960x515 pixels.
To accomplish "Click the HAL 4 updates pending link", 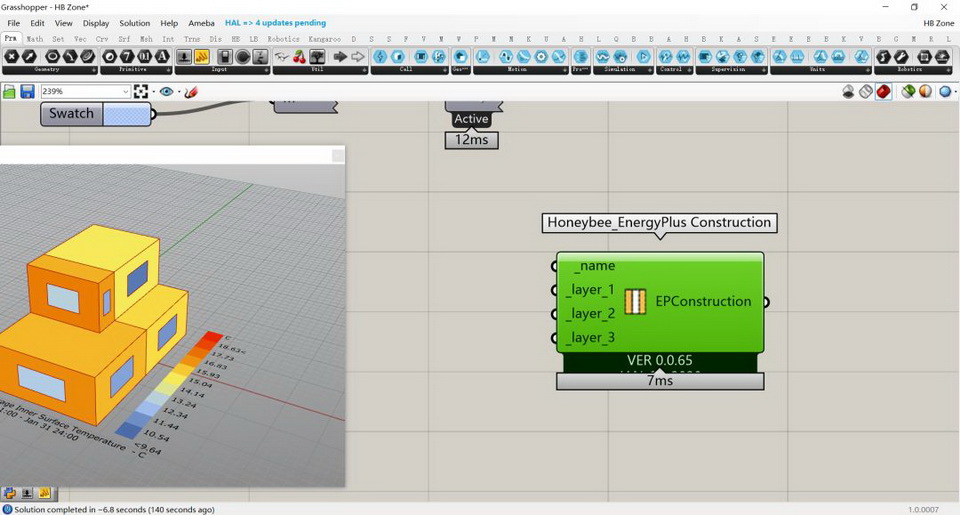I will 275,23.
